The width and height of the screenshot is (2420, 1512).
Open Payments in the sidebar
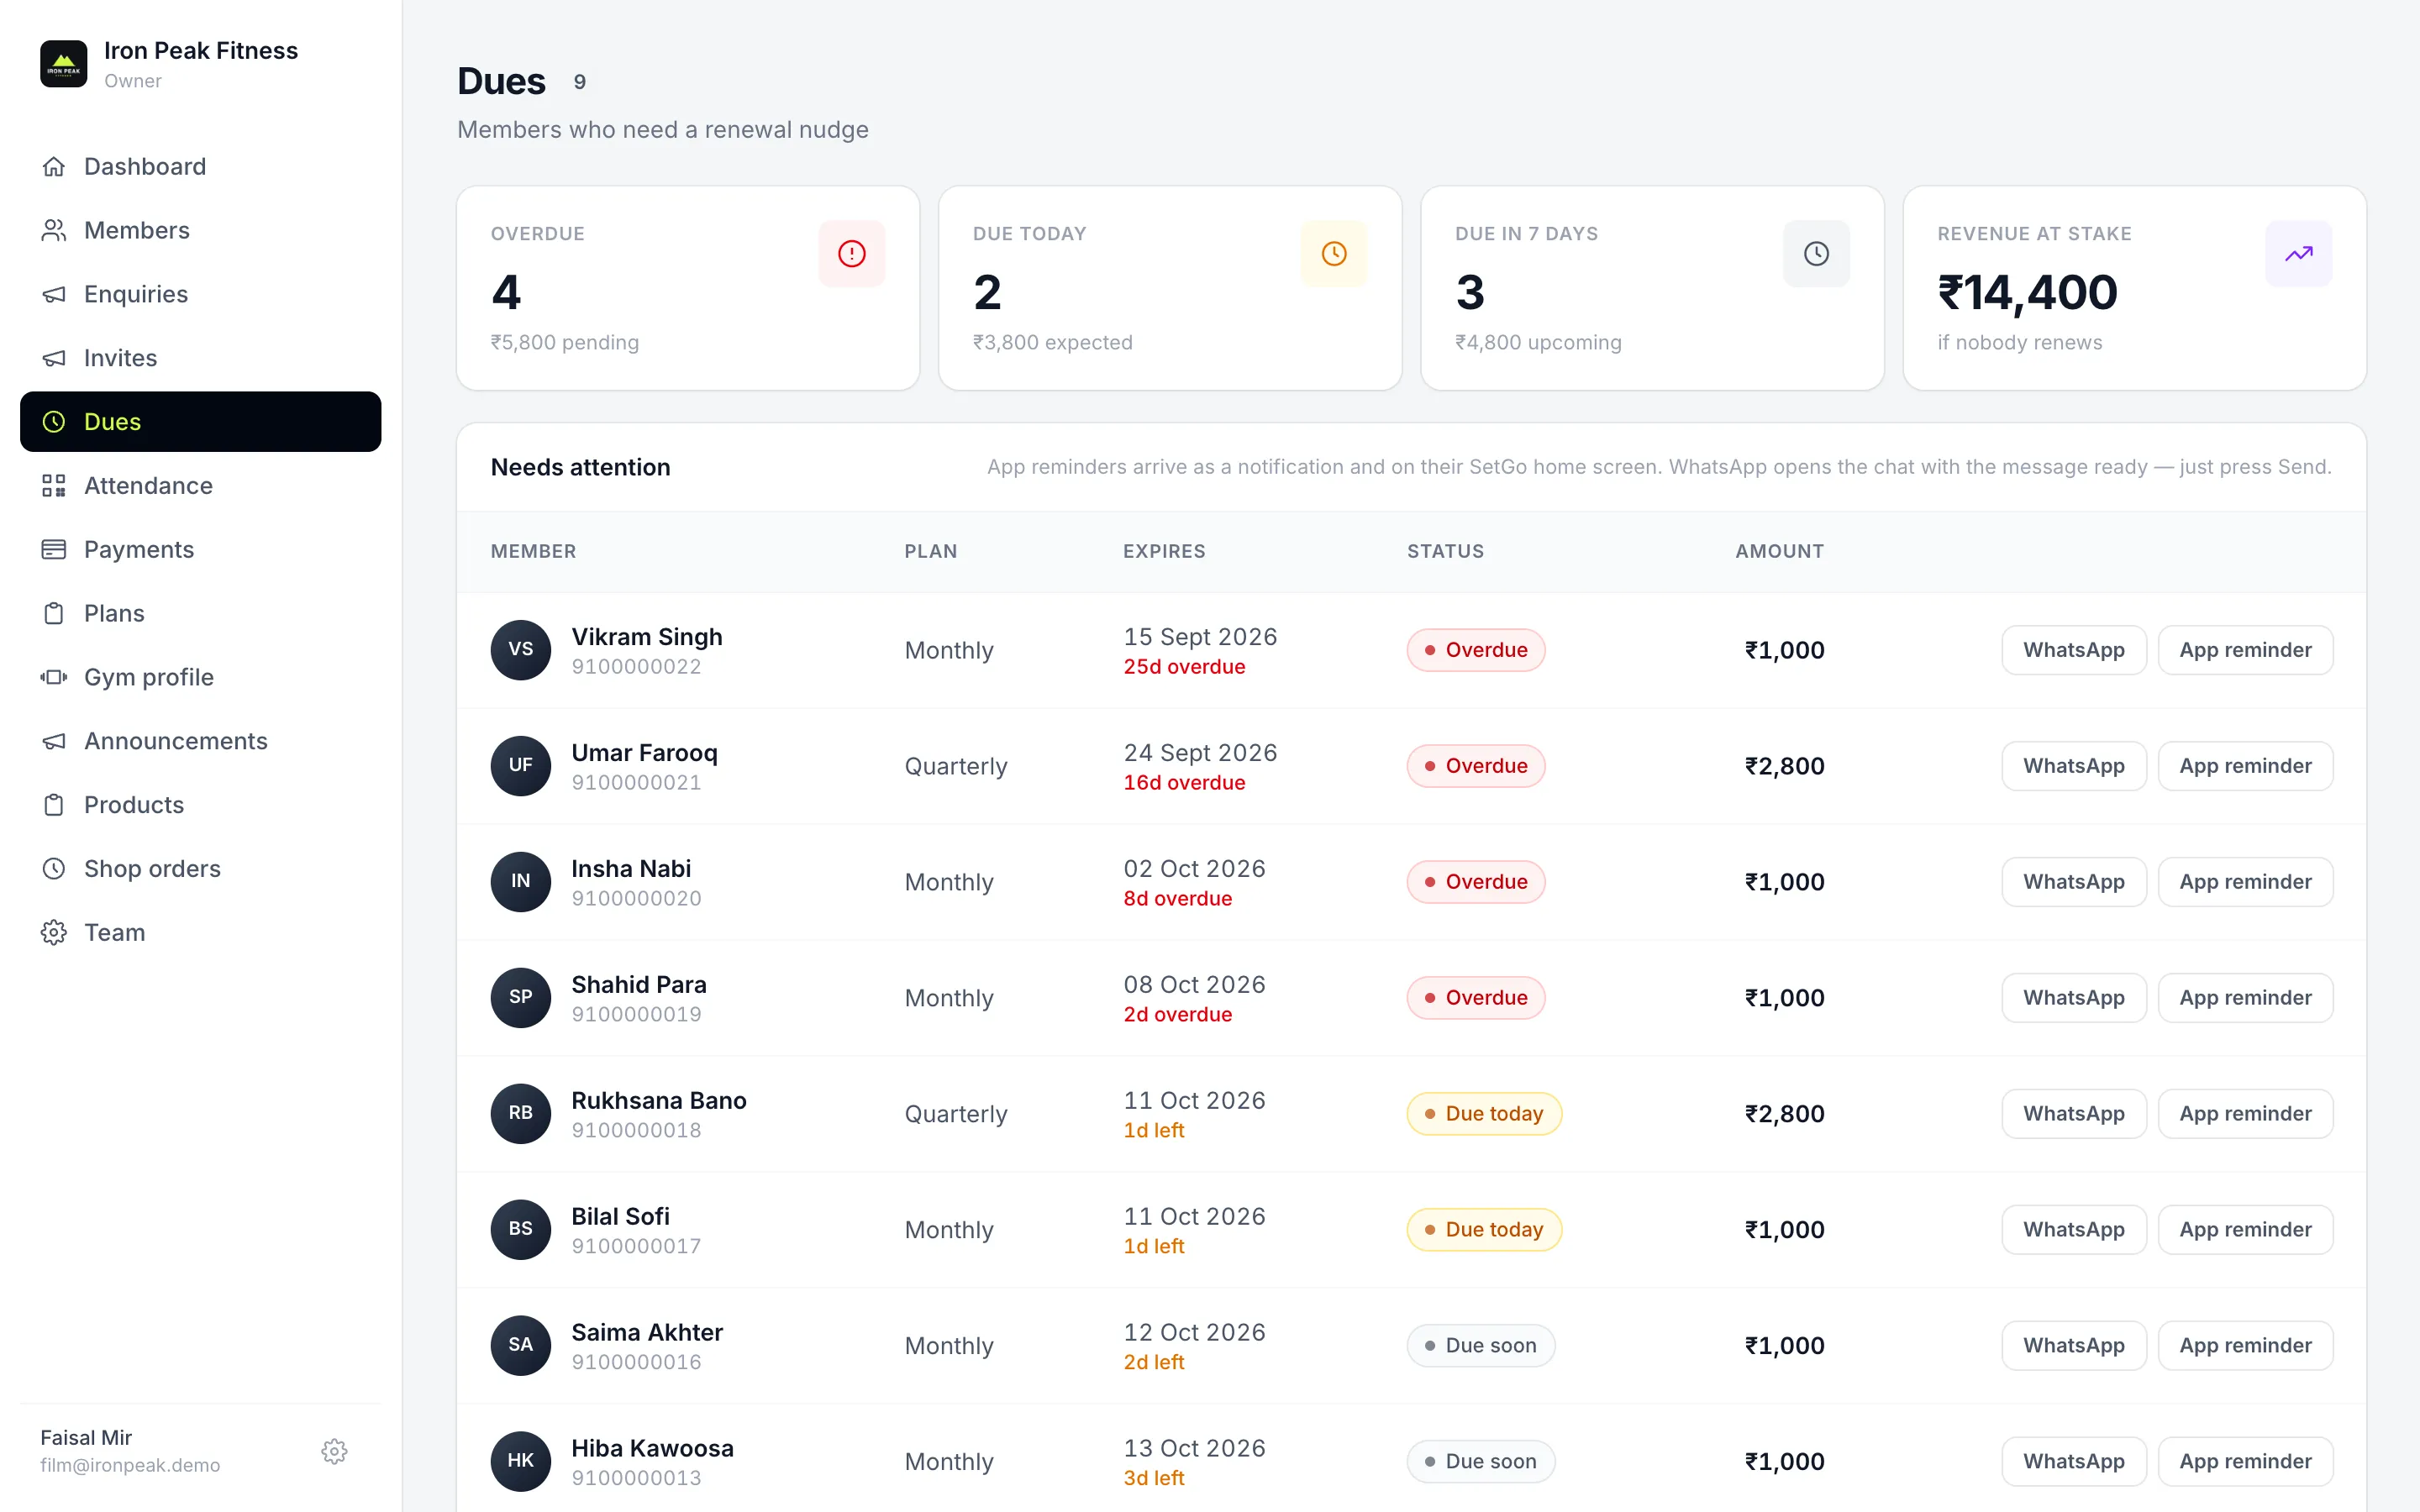coord(201,549)
